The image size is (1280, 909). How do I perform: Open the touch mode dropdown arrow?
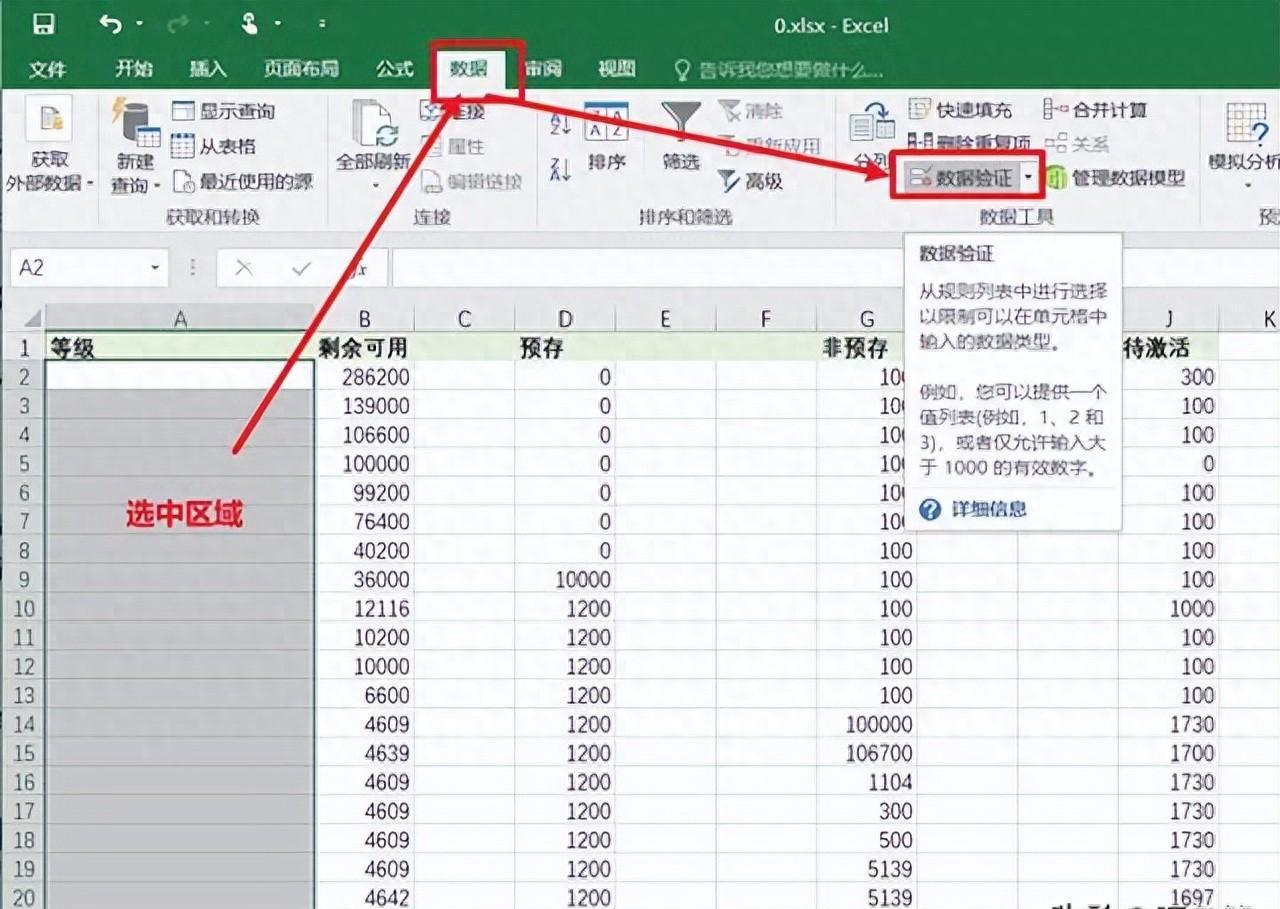(277, 24)
